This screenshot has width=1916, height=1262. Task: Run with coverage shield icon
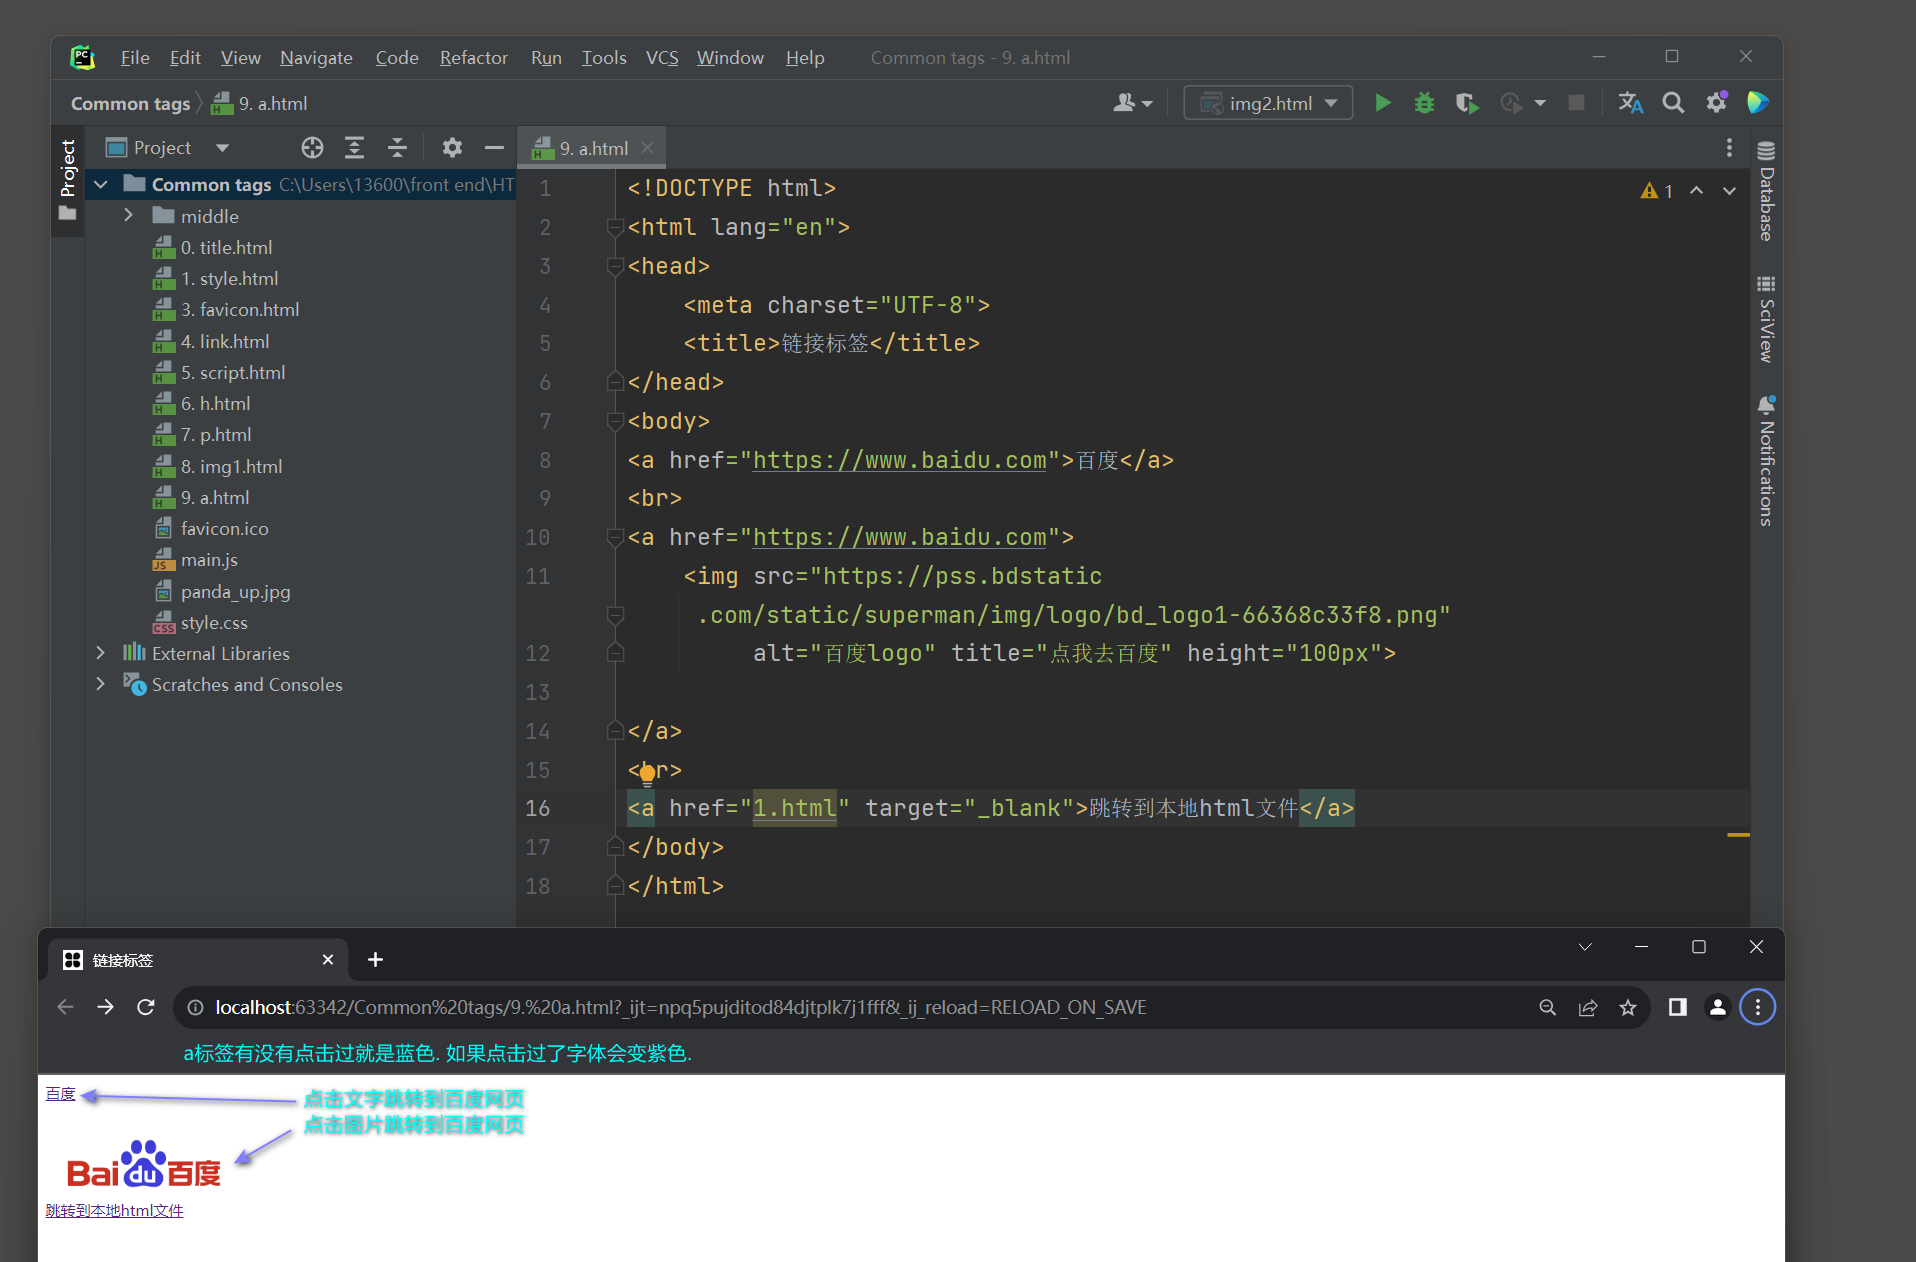pos(1467,103)
